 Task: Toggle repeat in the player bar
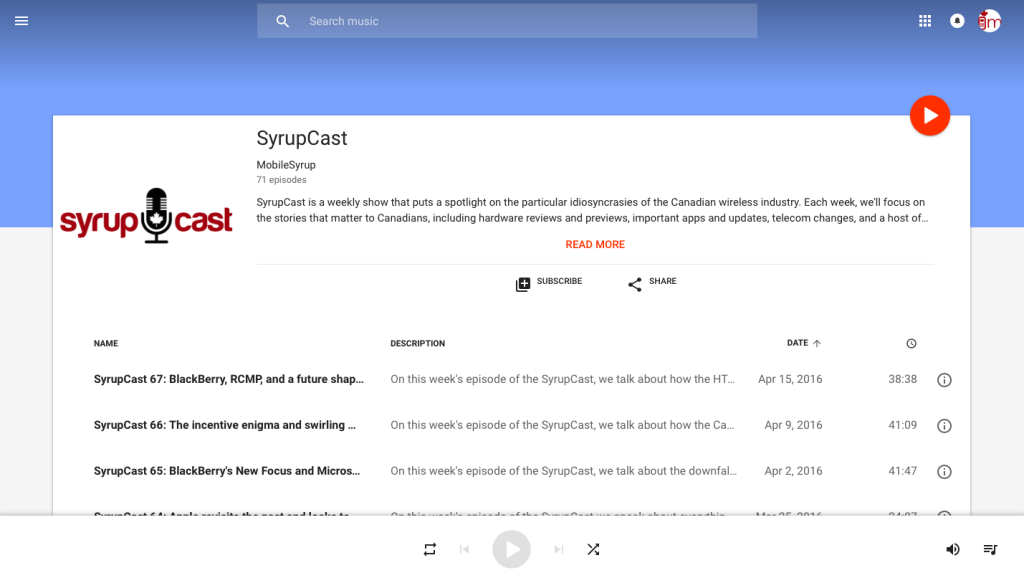point(430,549)
